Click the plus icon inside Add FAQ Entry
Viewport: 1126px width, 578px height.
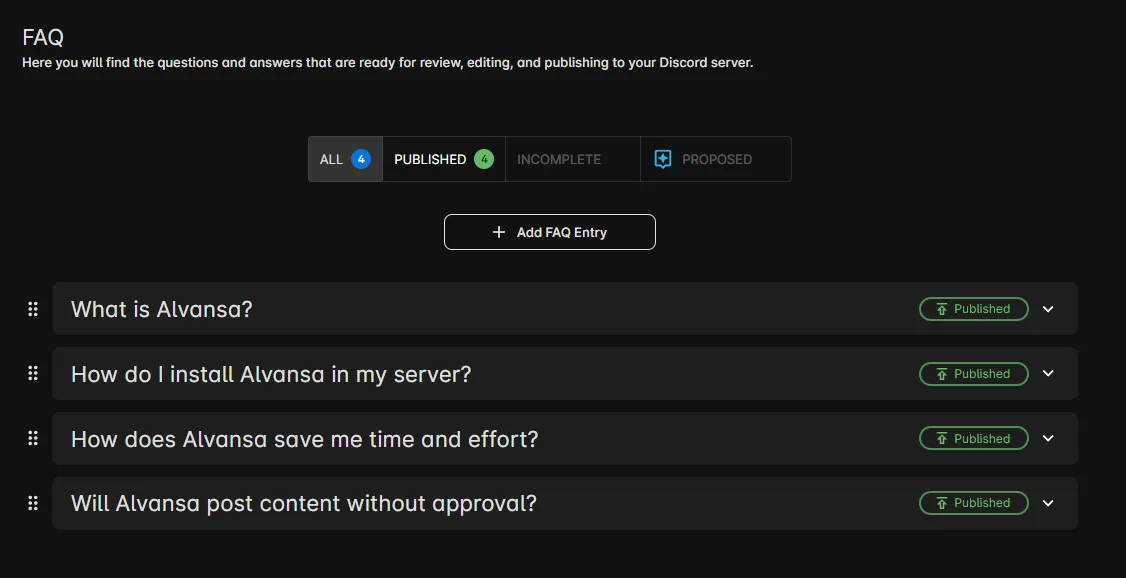coord(498,231)
